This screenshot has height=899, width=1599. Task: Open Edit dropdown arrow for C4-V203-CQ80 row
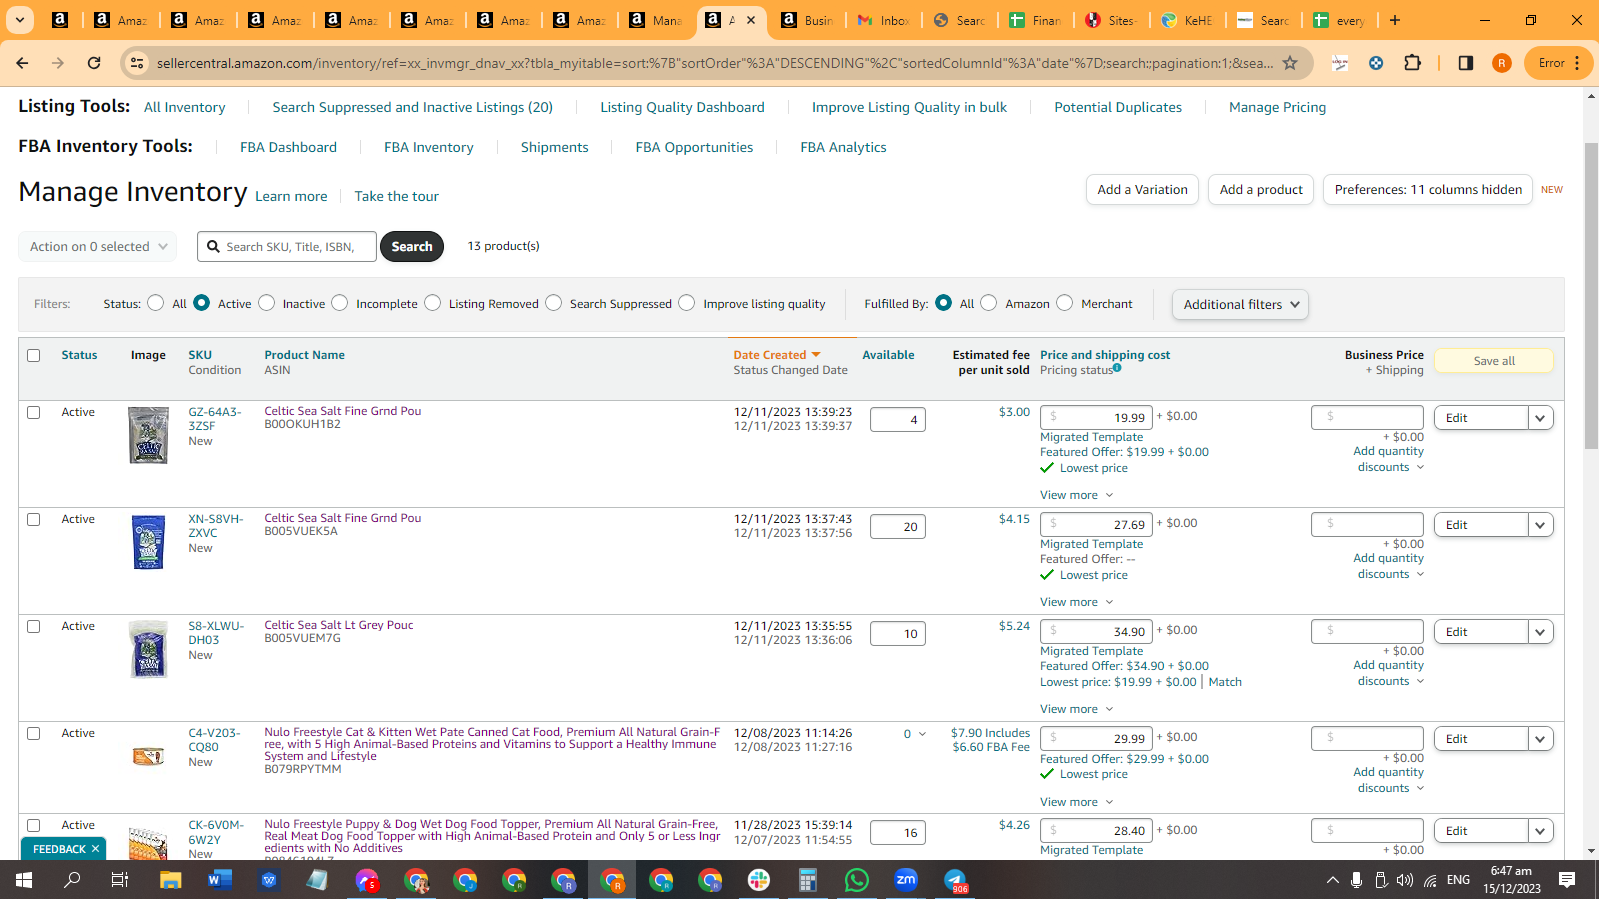coord(1541,739)
